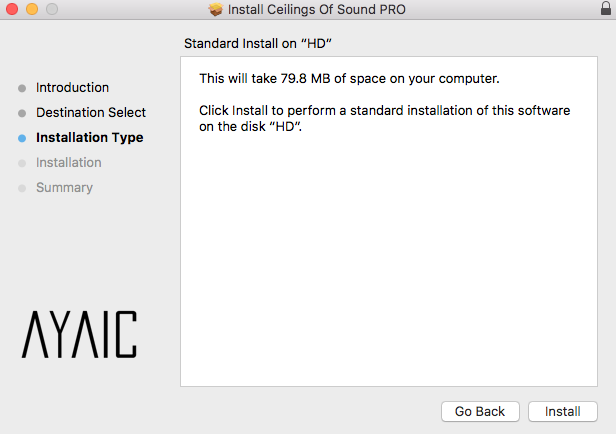Click the AYAIC logo
616x434 pixels.
pos(80,334)
